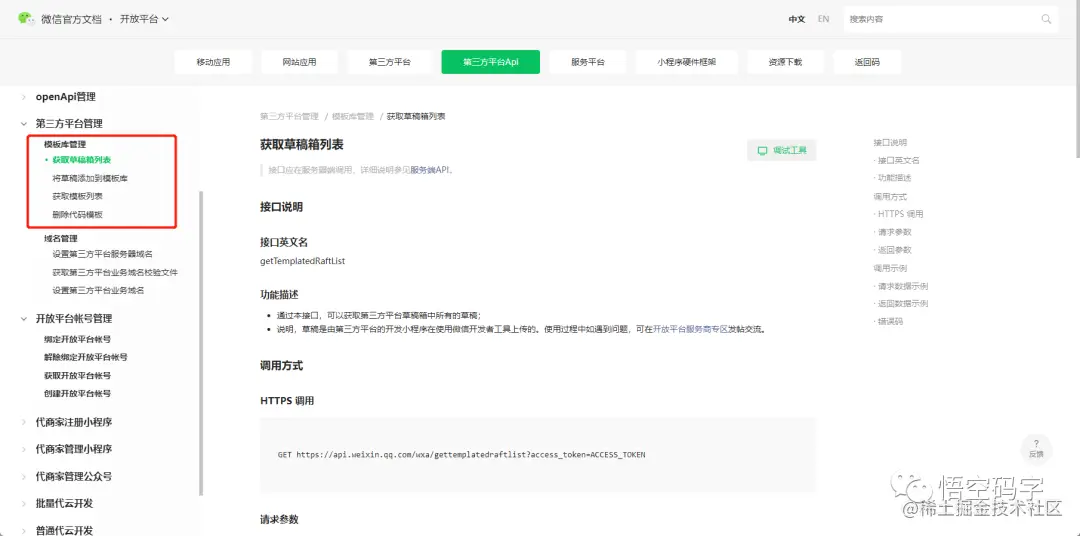Switch language to EN
1080x536 pixels.
(824, 19)
